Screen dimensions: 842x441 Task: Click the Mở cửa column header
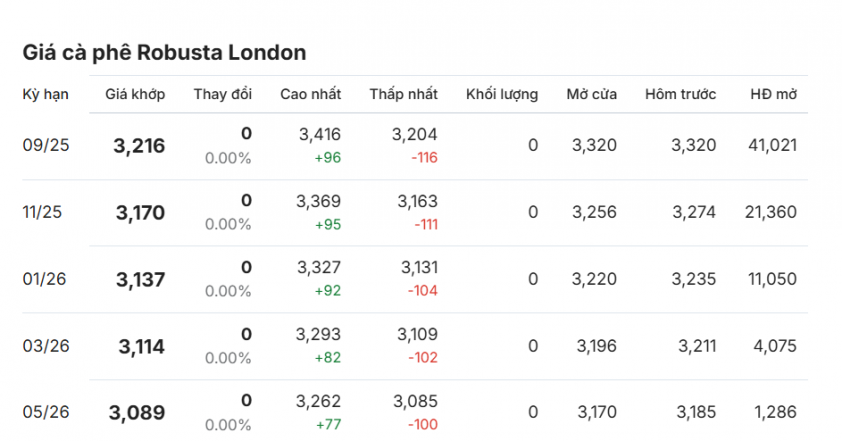pyautogui.click(x=591, y=95)
